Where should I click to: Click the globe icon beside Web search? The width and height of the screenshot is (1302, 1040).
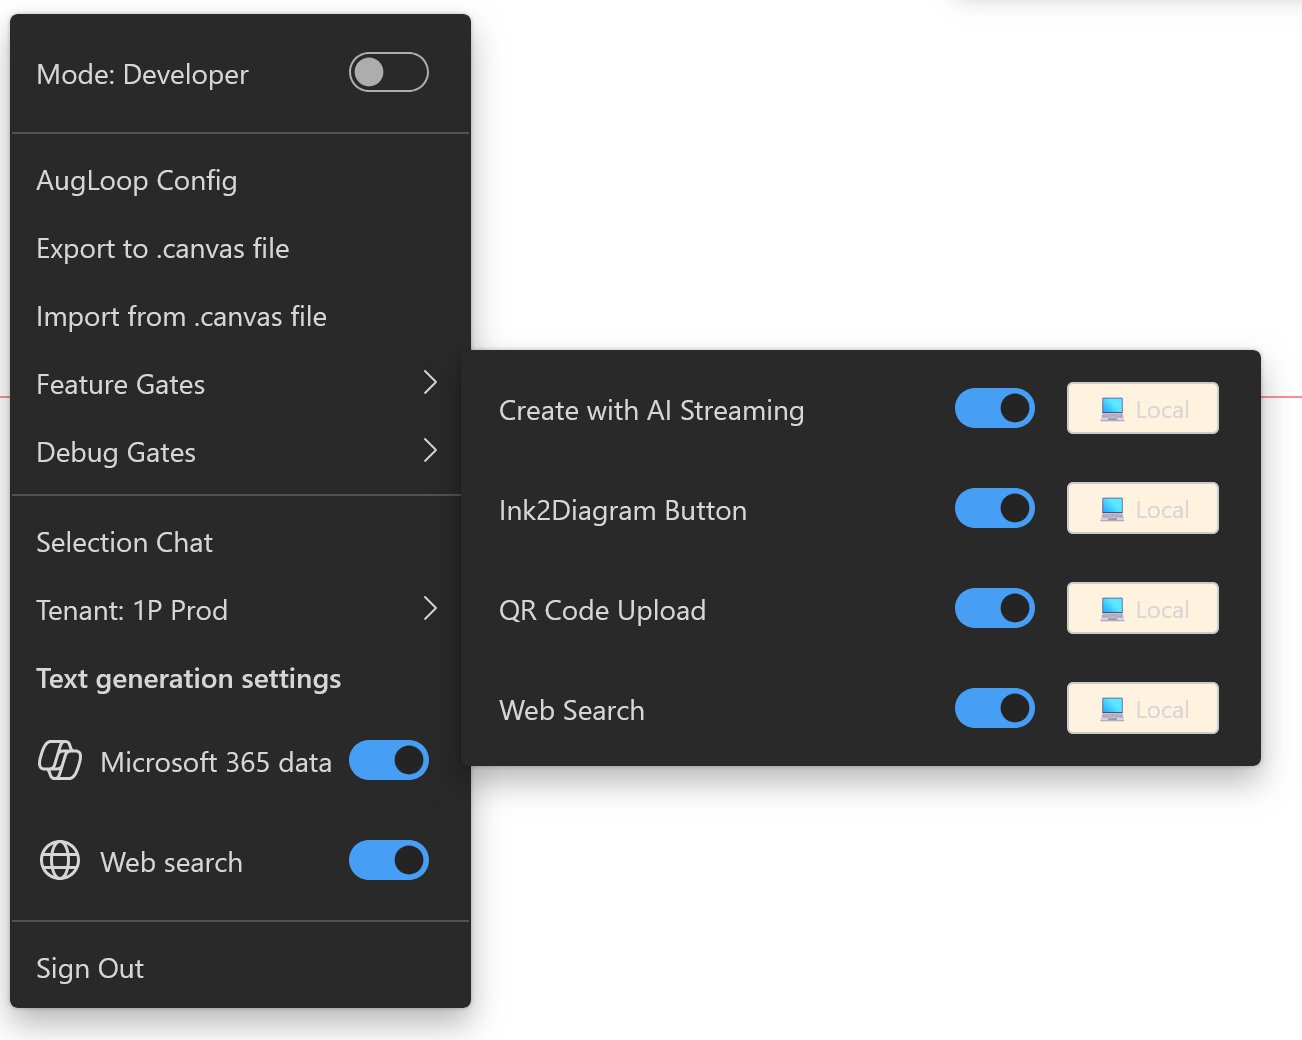click(x=58, y=861)
